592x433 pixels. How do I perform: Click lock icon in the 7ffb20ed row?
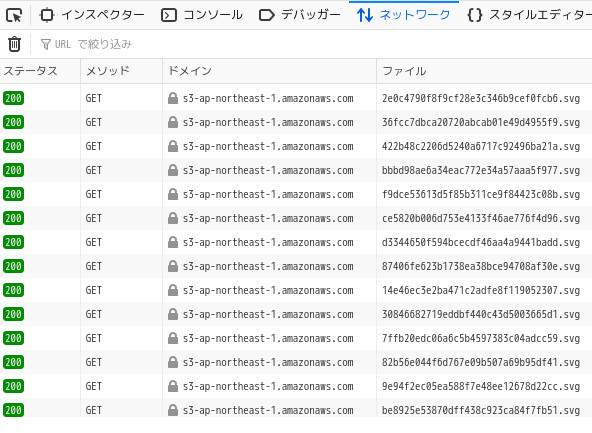(173, 338)
